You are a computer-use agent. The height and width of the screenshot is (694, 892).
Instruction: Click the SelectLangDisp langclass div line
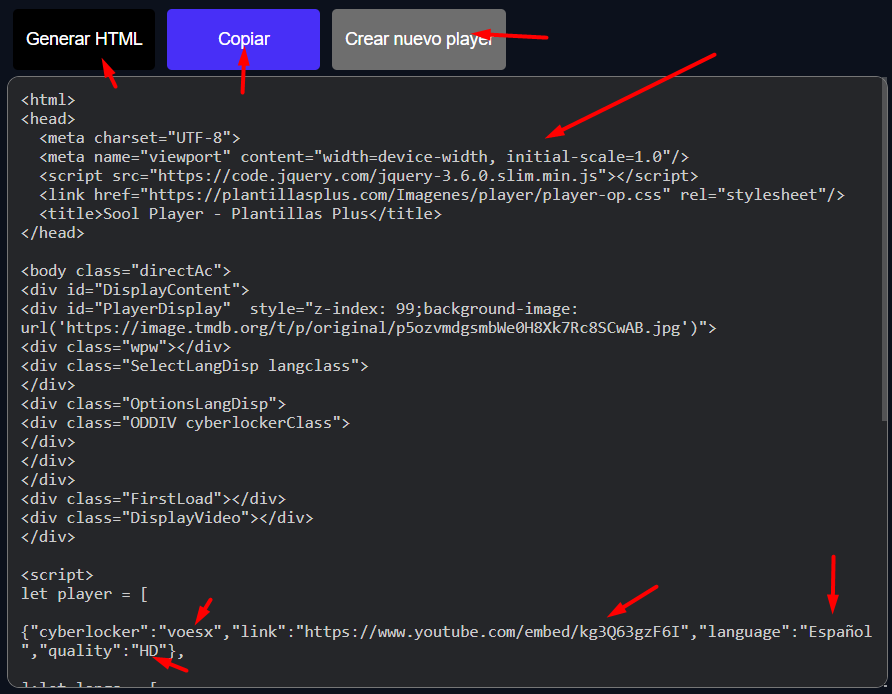195,366
